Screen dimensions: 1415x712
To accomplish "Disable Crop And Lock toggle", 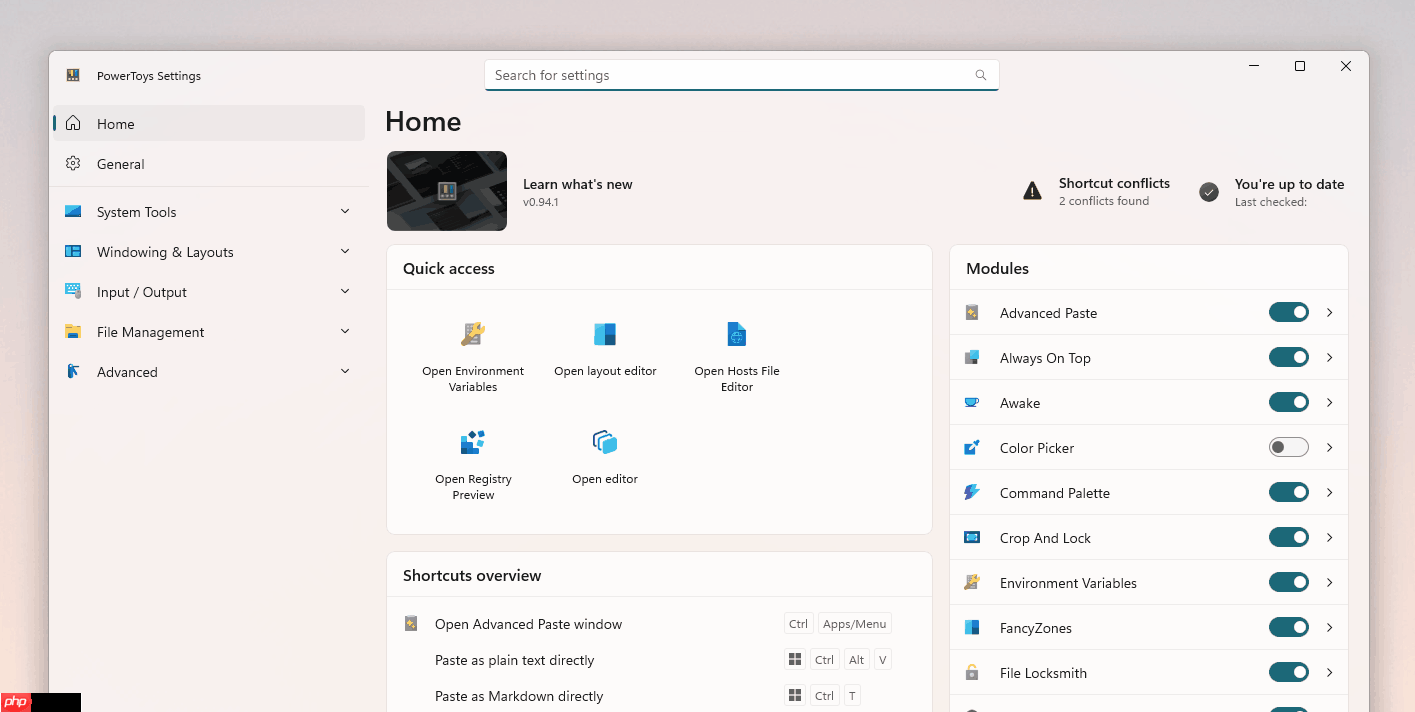I will point(1289,538).
